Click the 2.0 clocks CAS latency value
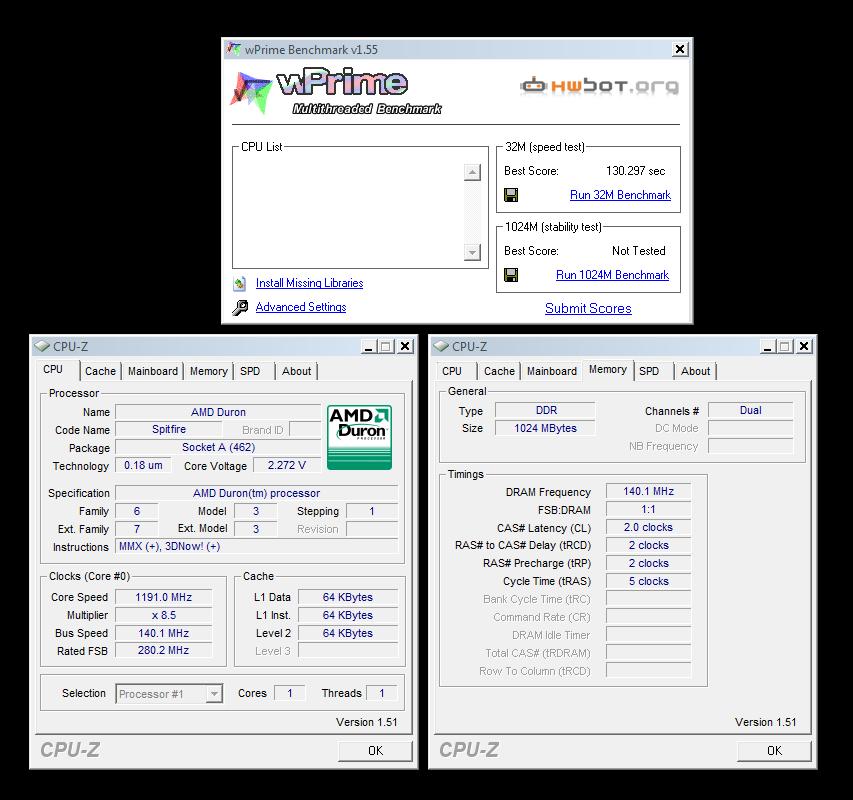The image size is (853, 800). (648, 527)
